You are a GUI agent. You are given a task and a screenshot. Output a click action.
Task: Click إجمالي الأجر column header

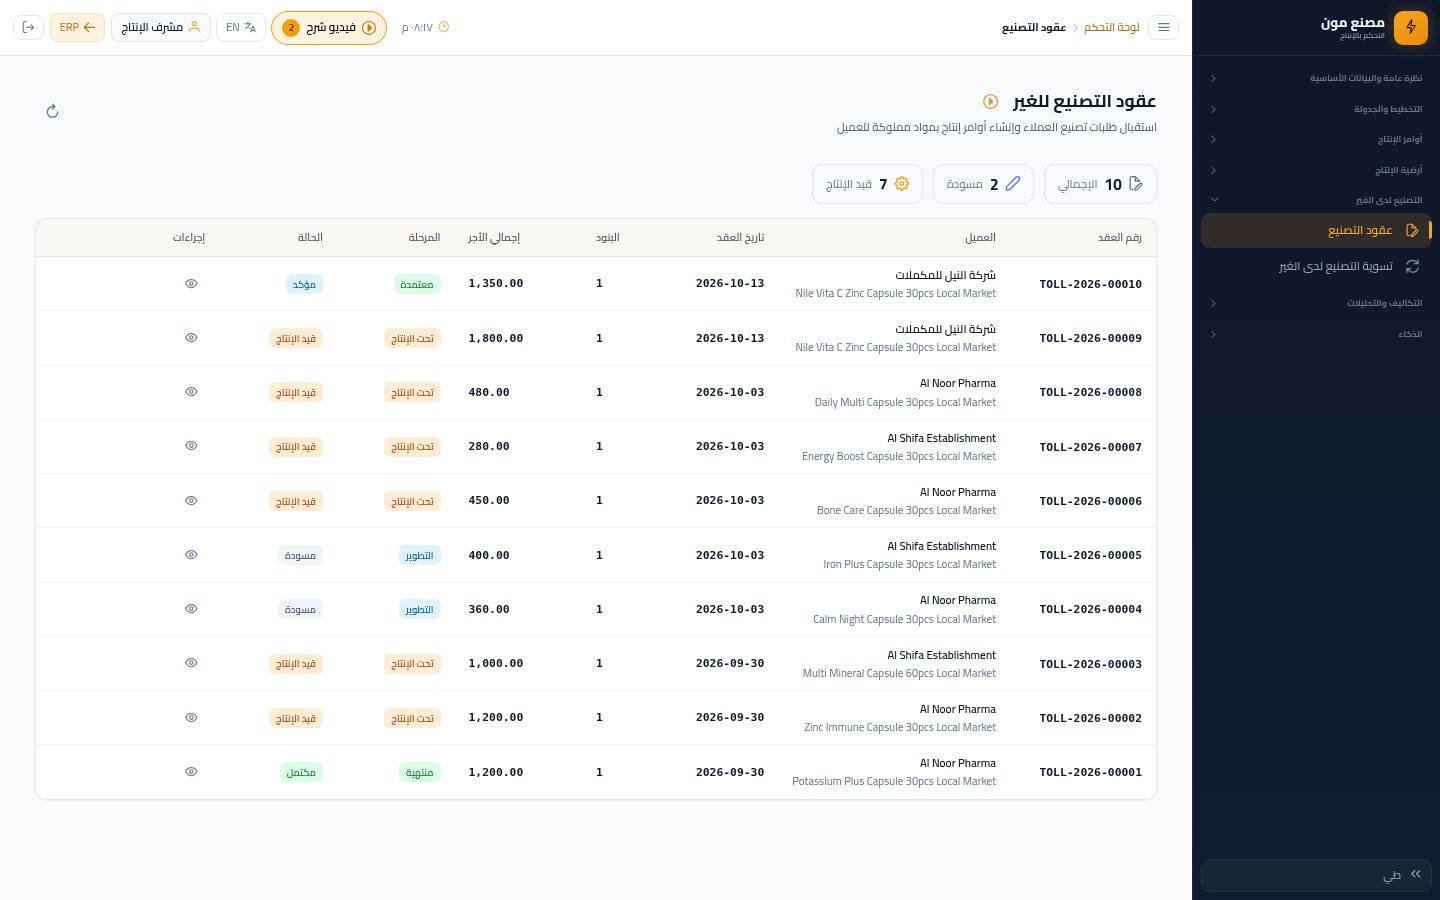494,238
